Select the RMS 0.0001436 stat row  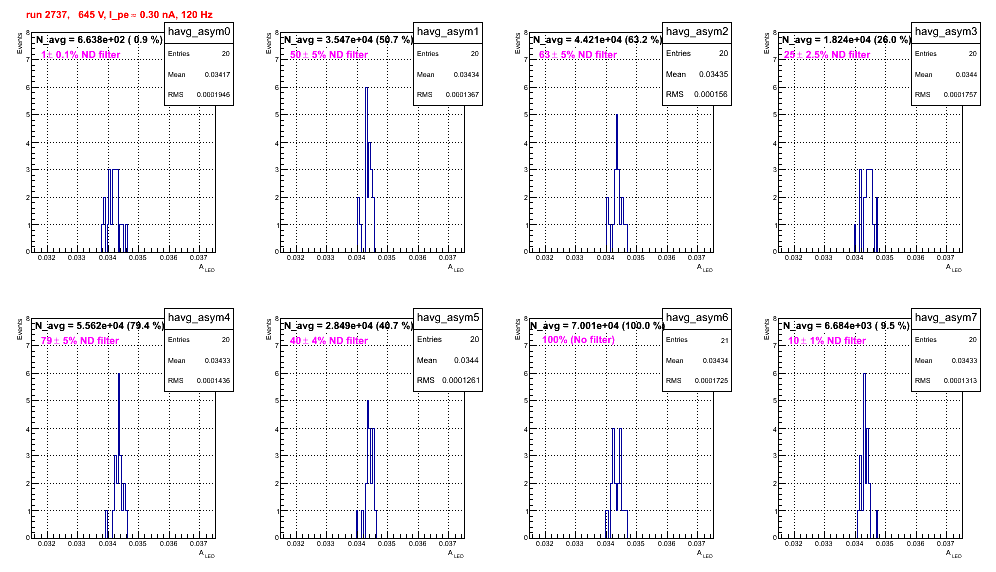click(x=199, y=381)
